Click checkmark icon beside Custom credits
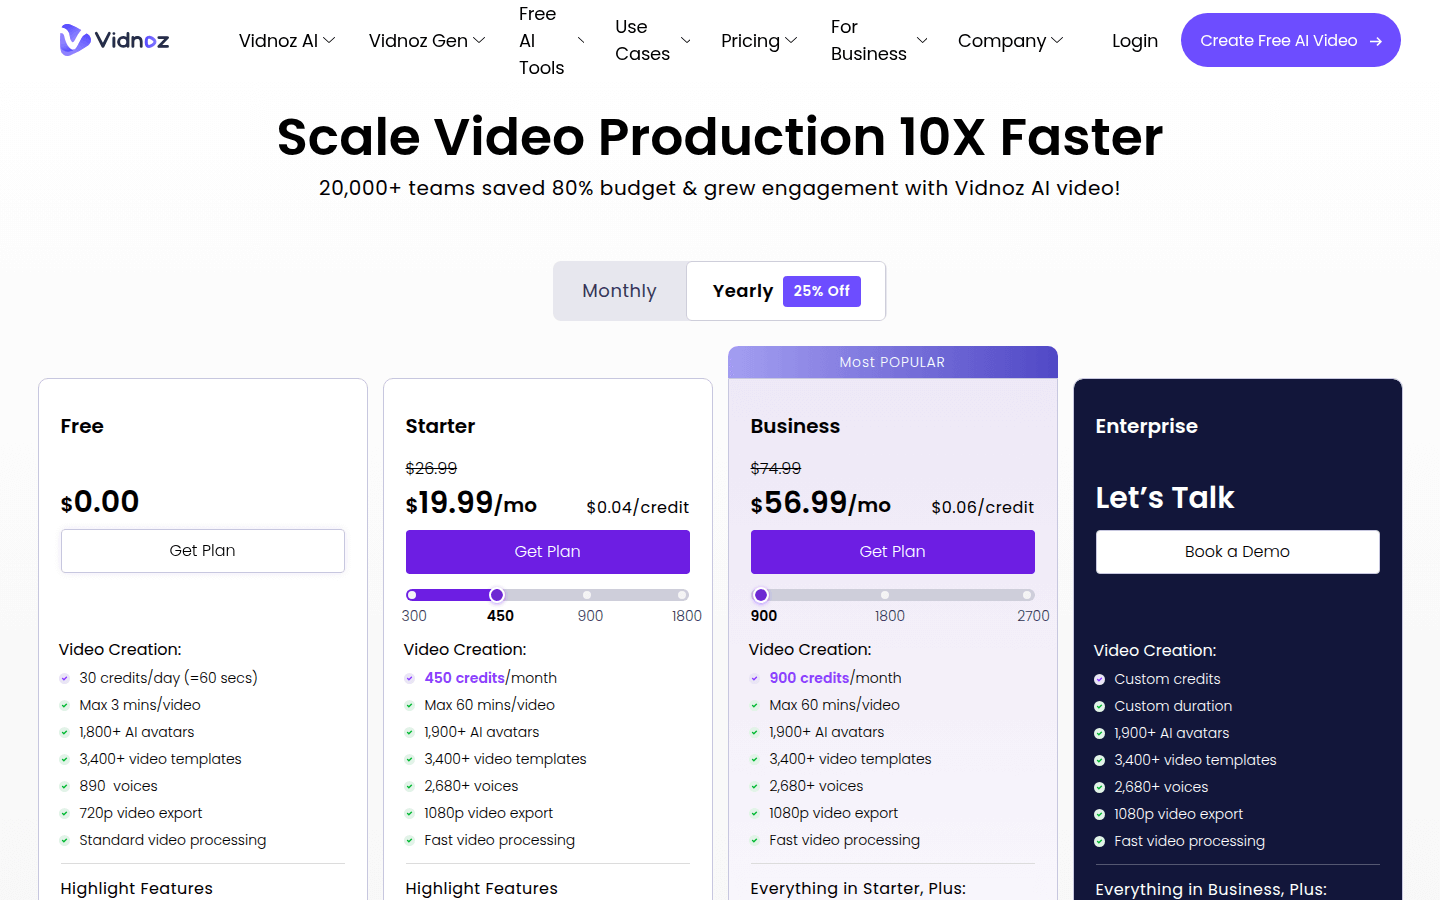The image size is (1440, 900). pos(1099,679)
